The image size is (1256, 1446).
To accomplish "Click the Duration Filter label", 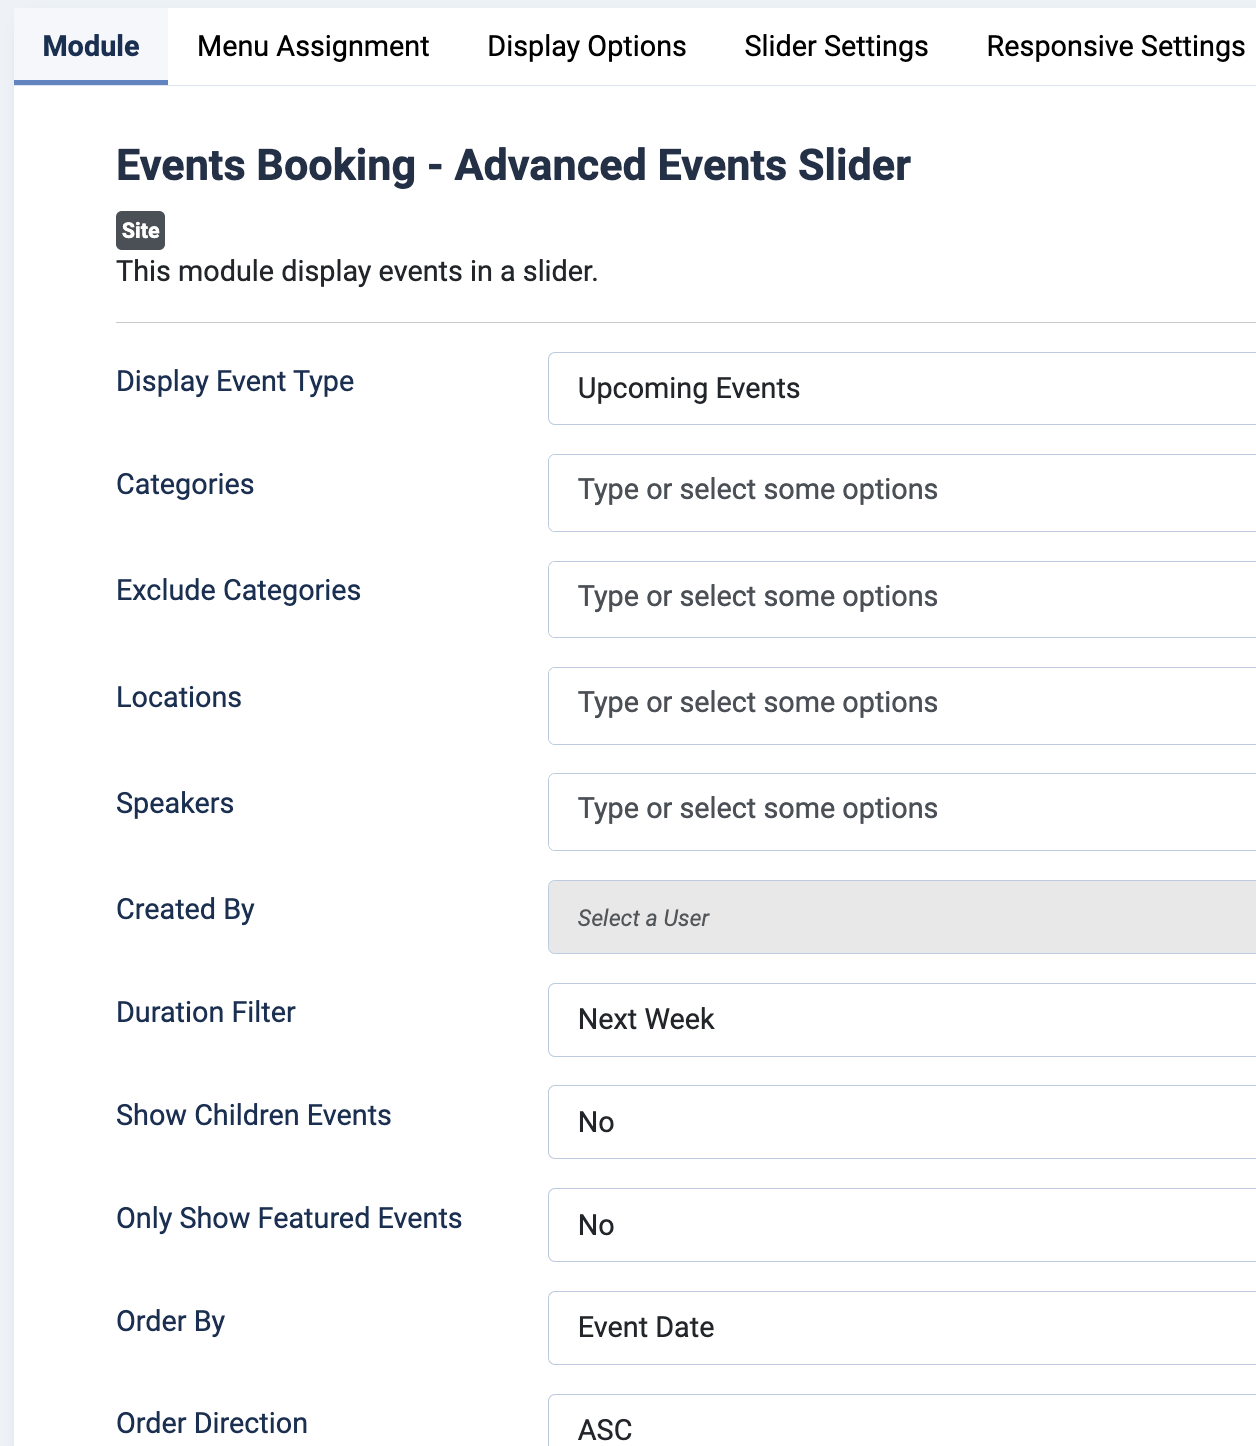I will pyautogui.click(x=206, y=1012).
